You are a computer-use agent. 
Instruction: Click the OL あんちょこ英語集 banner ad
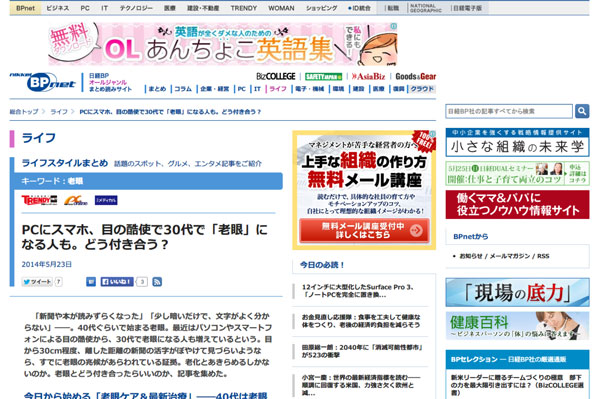(x=223, y=44)
